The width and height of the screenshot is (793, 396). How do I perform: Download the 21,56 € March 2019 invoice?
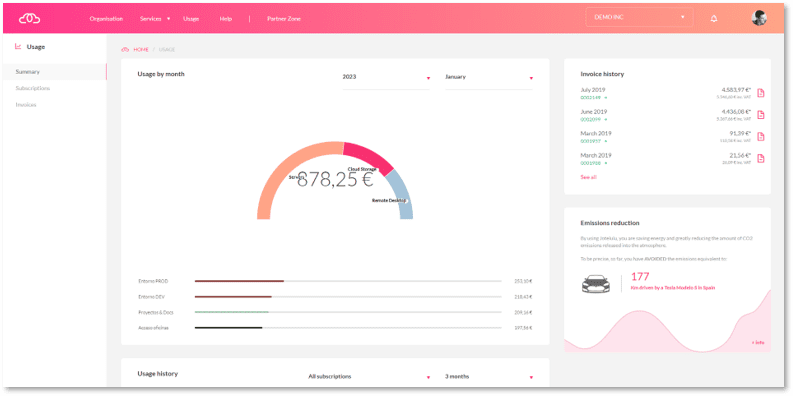pyautogui.click(x=761, y=158)
